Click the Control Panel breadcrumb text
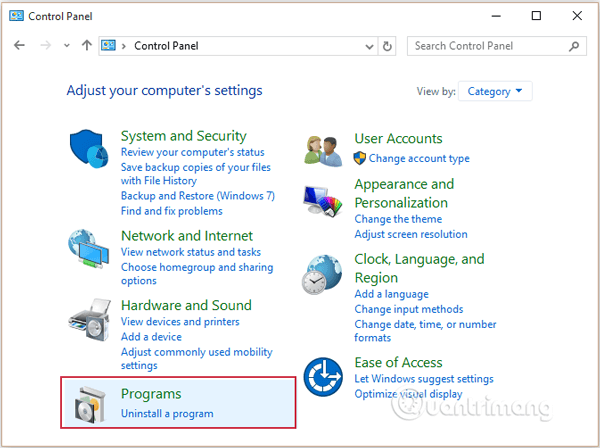Screen dimensions: 600x448 (x=166, y=46)
